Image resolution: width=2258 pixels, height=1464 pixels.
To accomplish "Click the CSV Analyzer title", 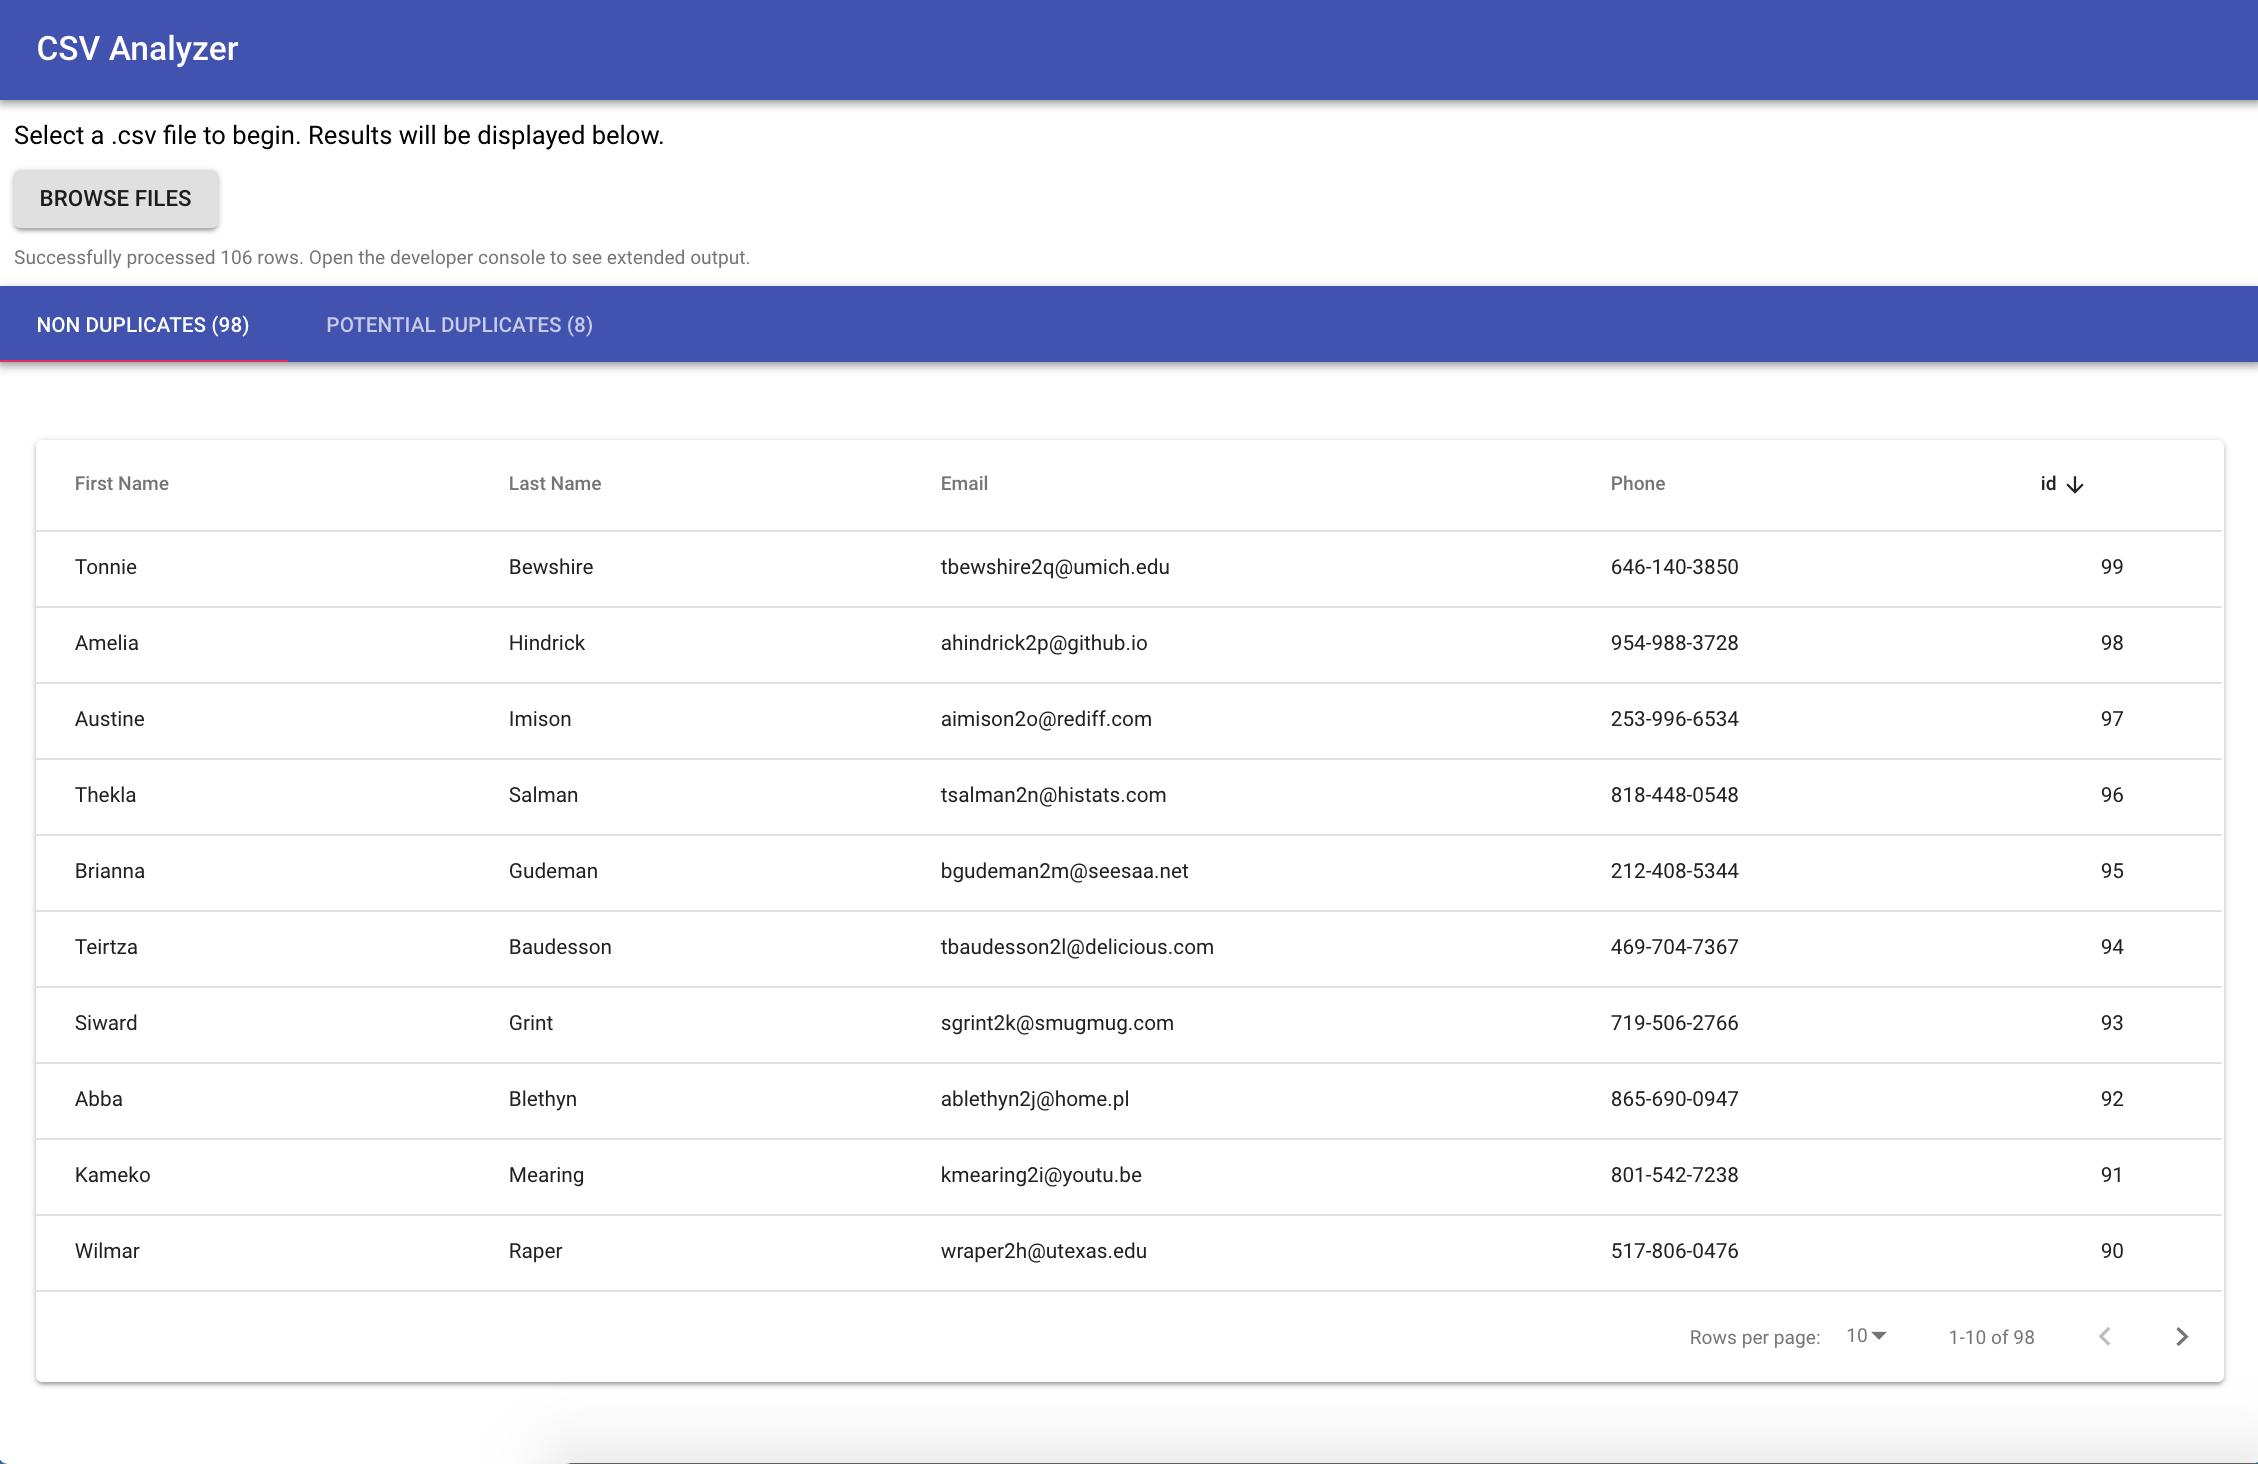I will (x=137, y=48).
